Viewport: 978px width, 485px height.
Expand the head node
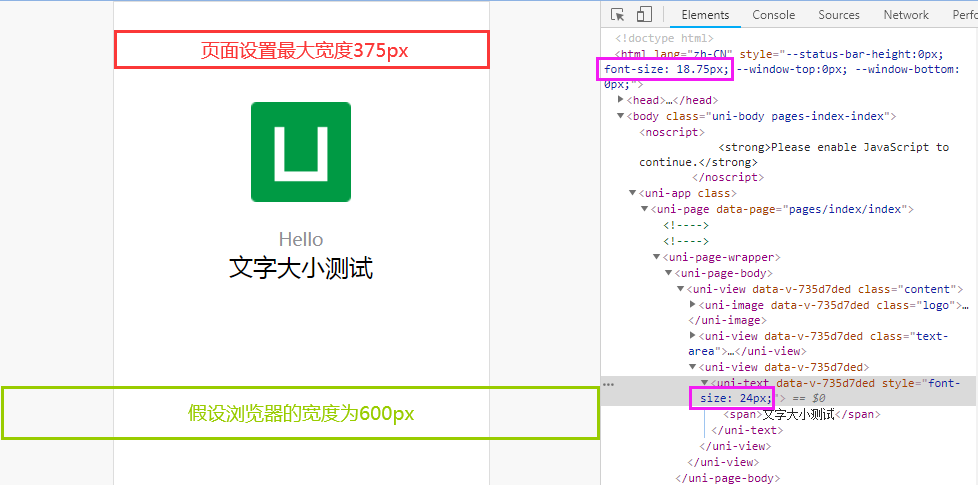[x=621, y=100]
